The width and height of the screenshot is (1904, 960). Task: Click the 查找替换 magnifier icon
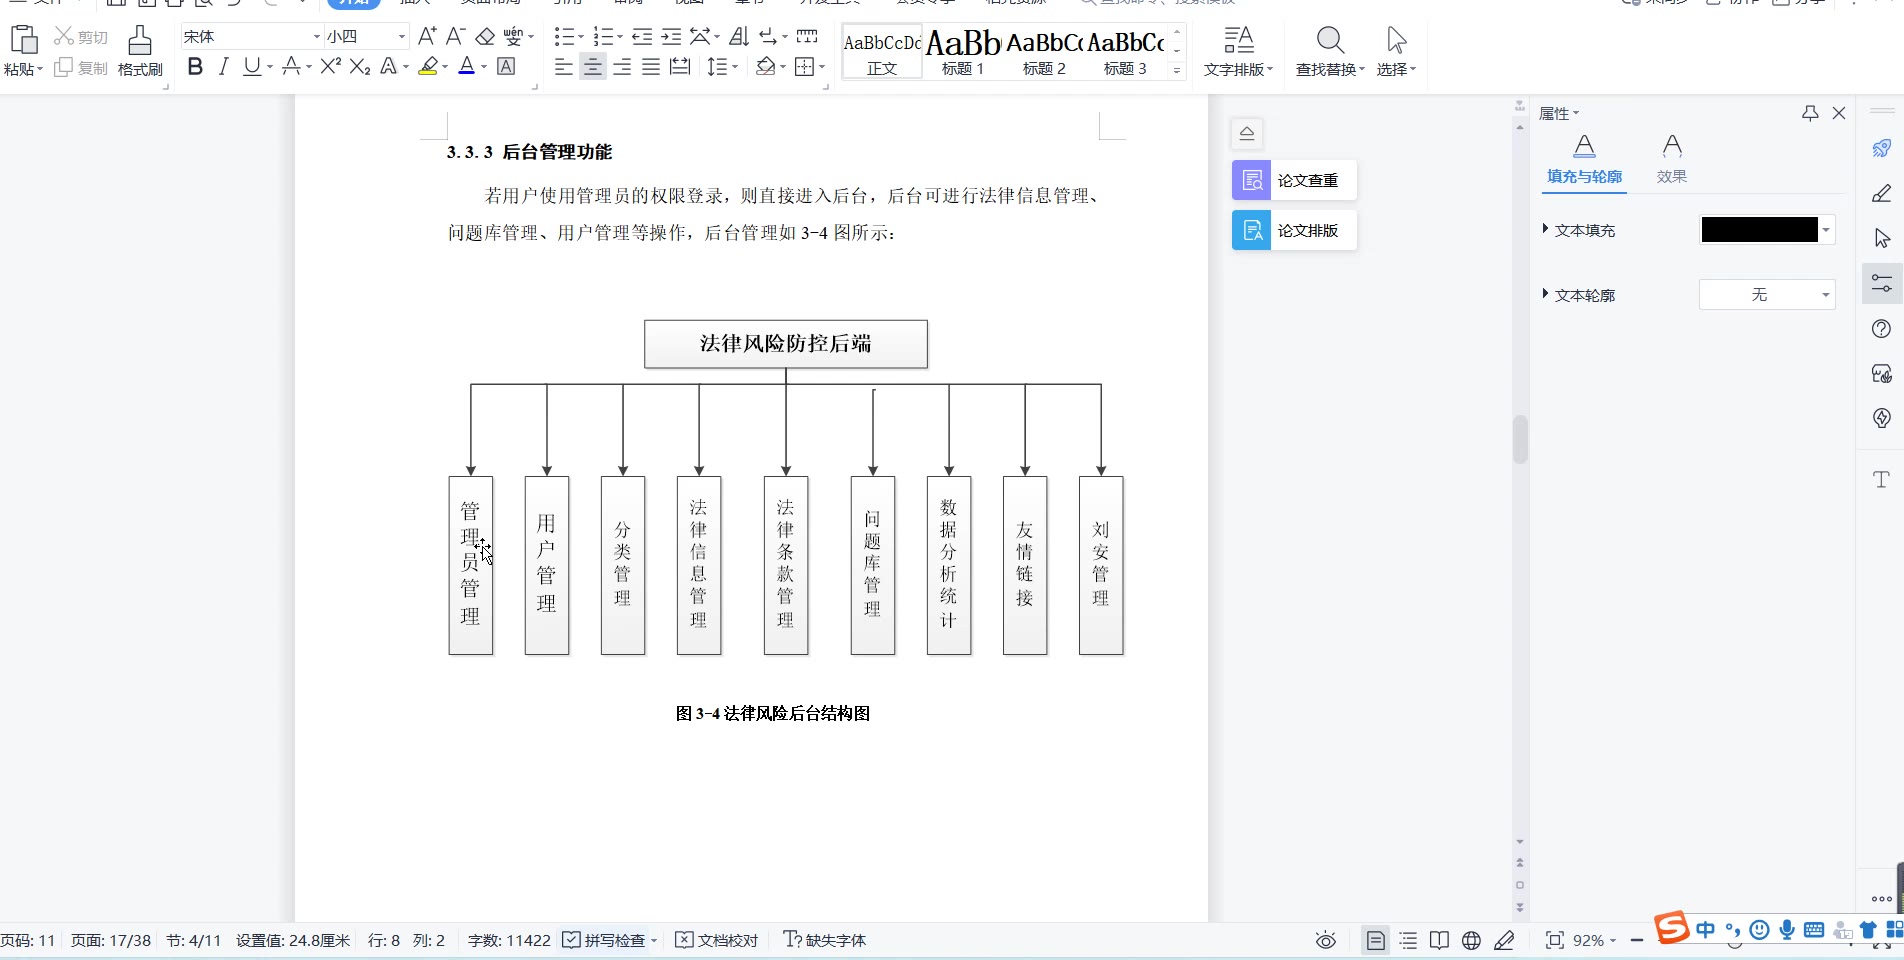pyautogui.click(x=1329, y=41)
